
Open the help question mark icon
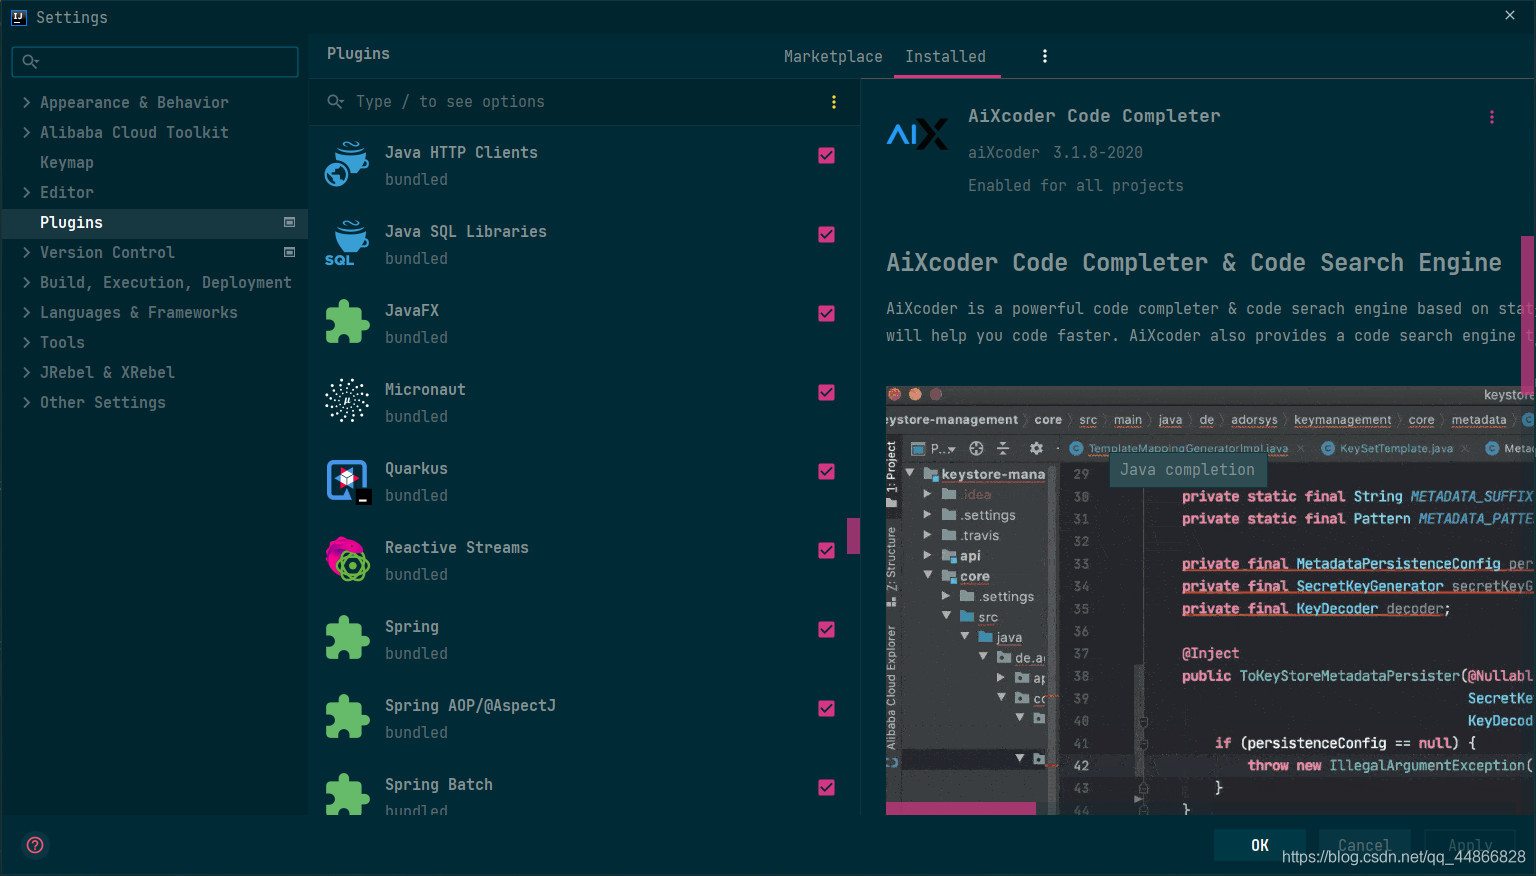[x=35, y=845]
